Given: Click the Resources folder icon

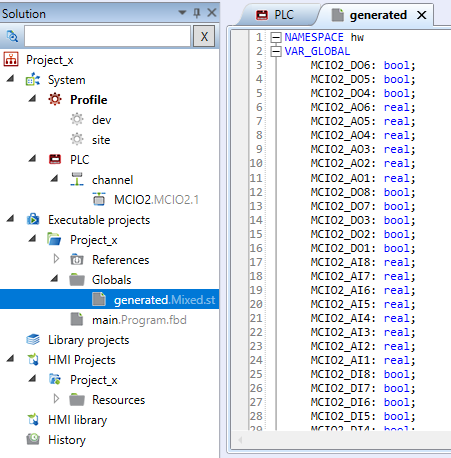Looking at the screenshot, I should point(77,399).
